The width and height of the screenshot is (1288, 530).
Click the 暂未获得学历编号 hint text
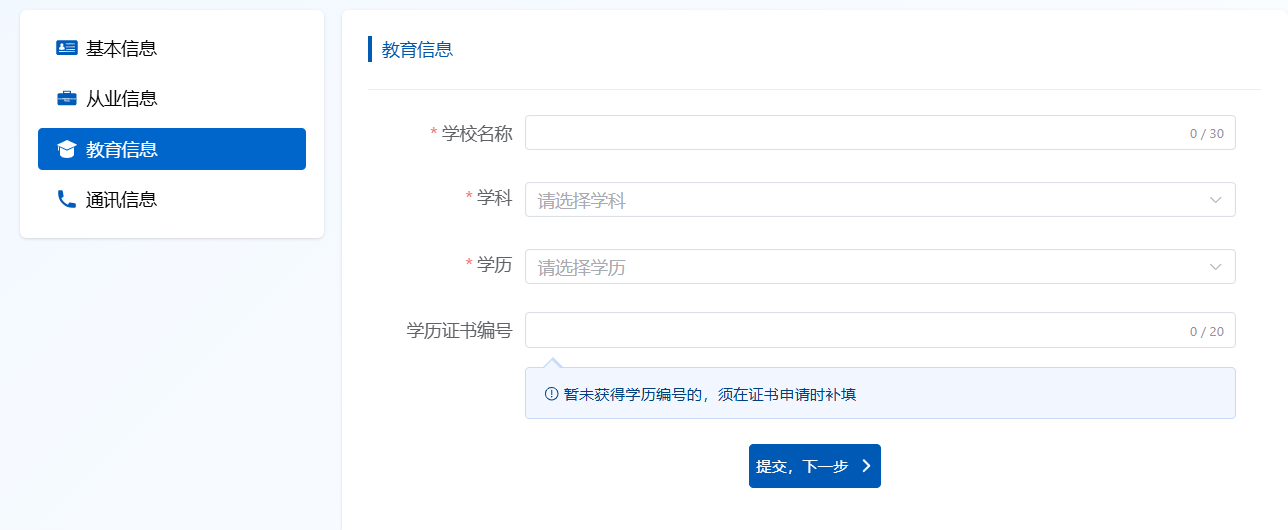click(710, 394)
